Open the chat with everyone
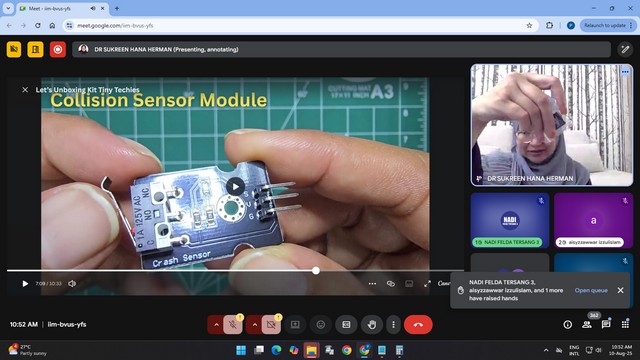 [x=606, y=325]
